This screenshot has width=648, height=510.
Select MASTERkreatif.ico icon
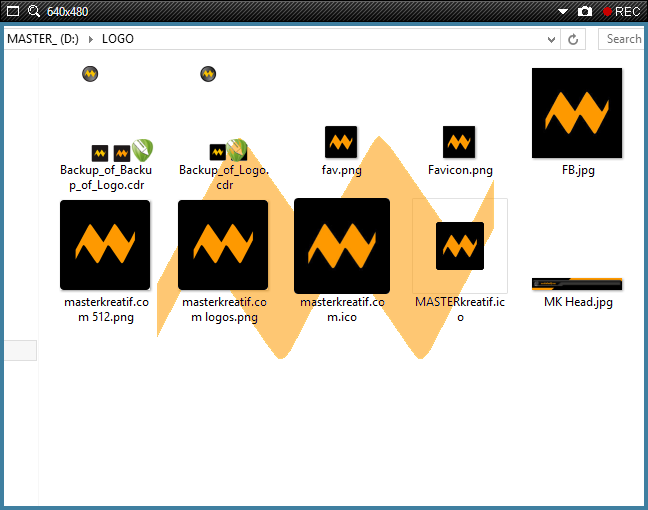460,246
